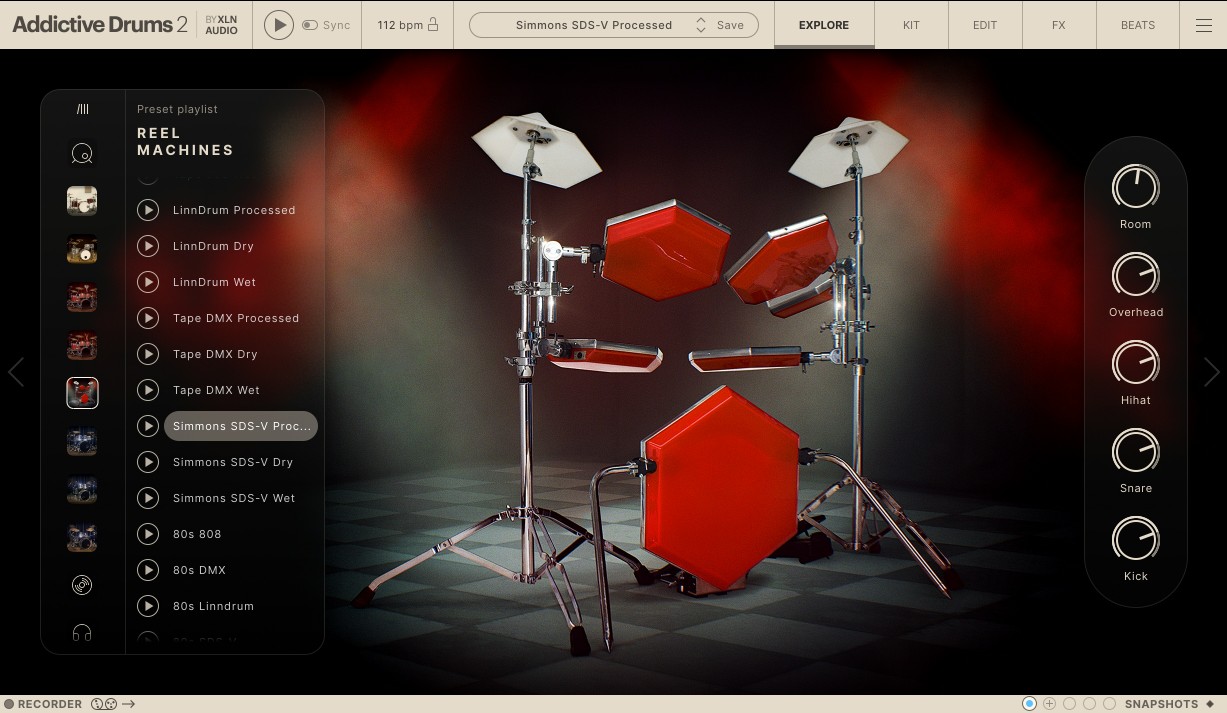Select the Simmons SDS-V Wet preset name
Viewport: 1227px width, 713px height.
pos(234,498)
